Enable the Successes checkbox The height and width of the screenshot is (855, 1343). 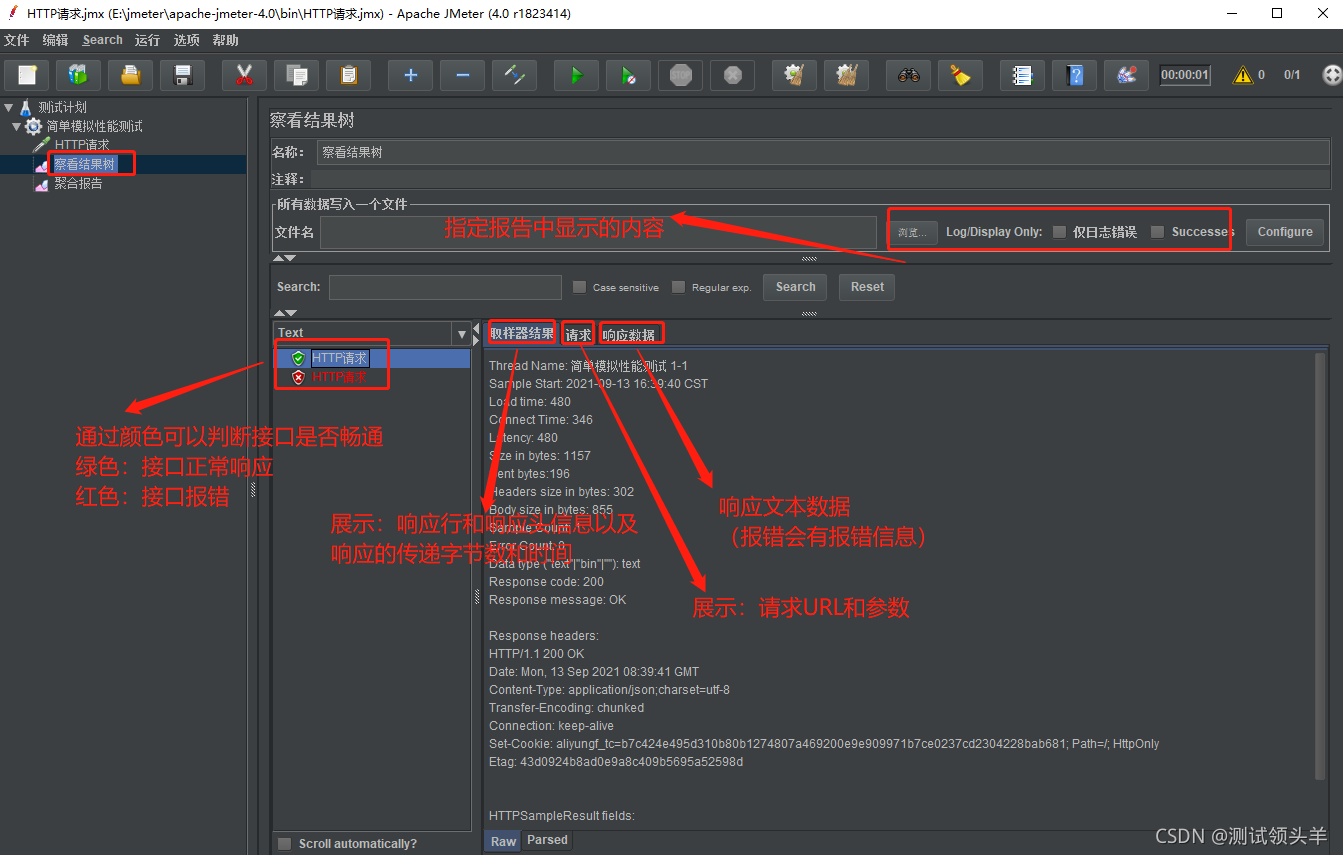[x=1157, y=232]
